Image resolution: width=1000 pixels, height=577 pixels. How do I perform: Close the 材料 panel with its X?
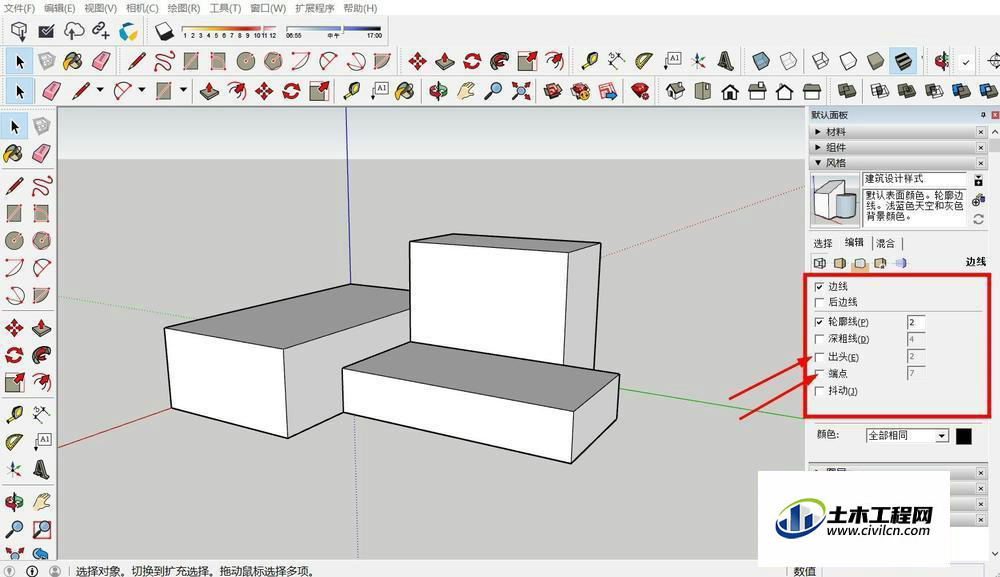tap(981, 131)
